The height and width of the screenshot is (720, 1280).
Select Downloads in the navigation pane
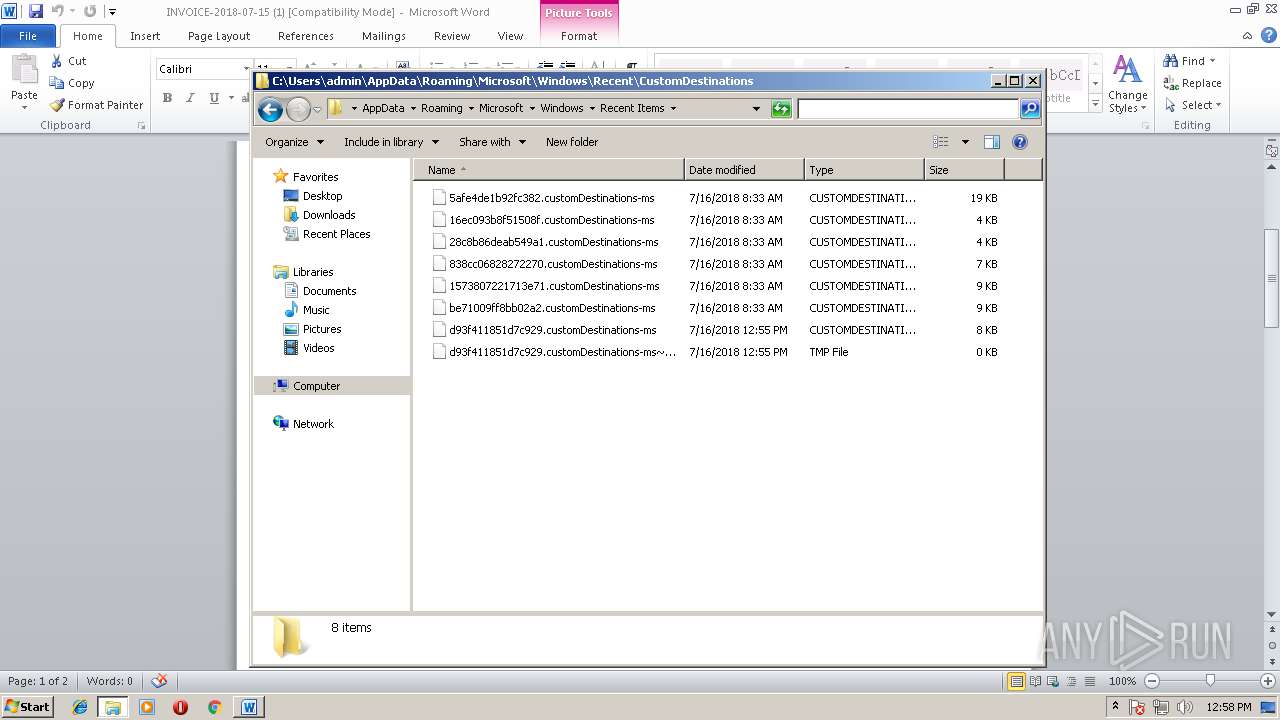[x=329, y=215]
